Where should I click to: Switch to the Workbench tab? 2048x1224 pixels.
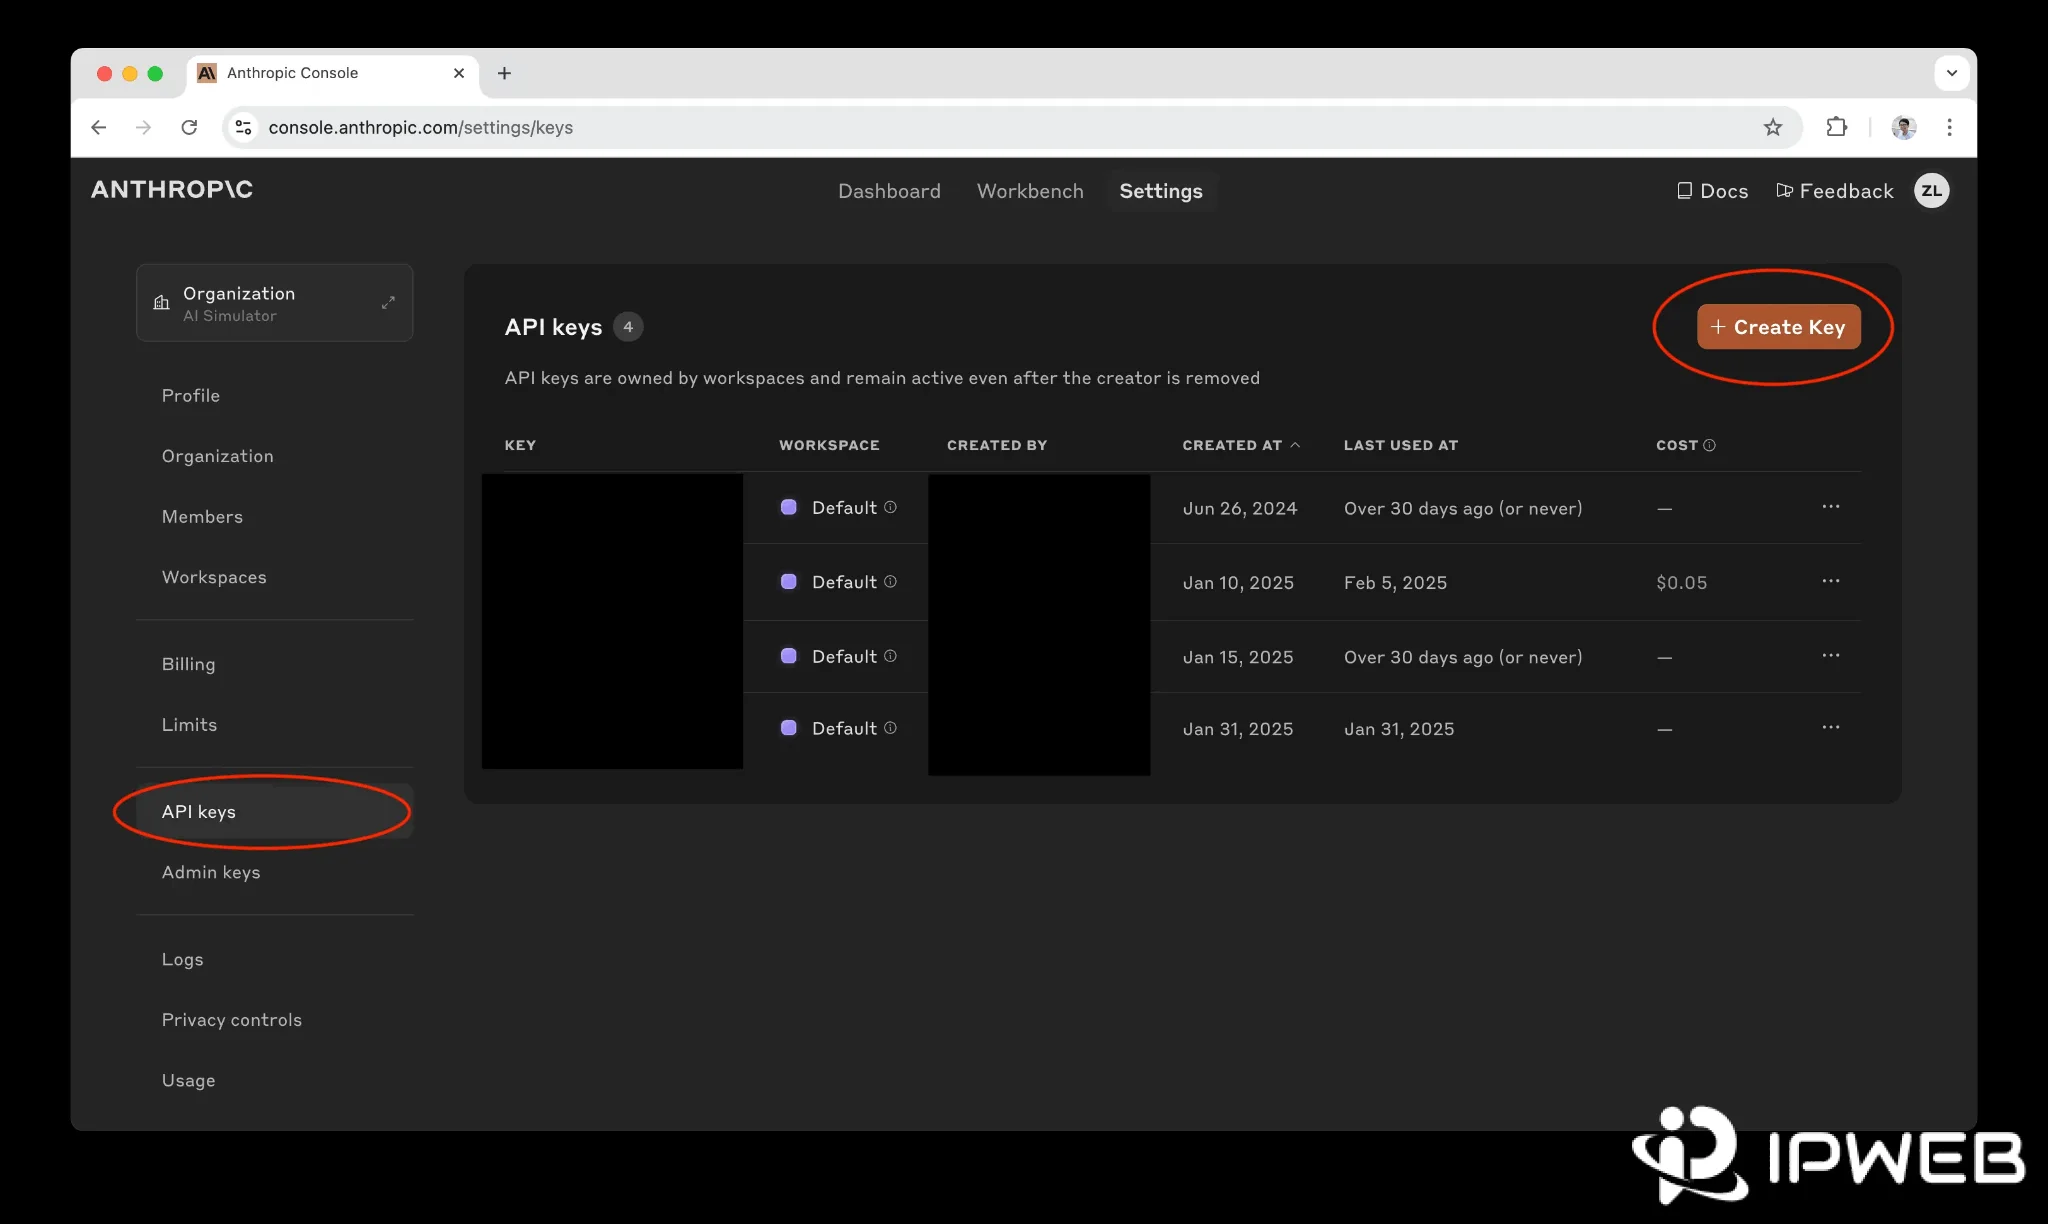point(1030,191)
